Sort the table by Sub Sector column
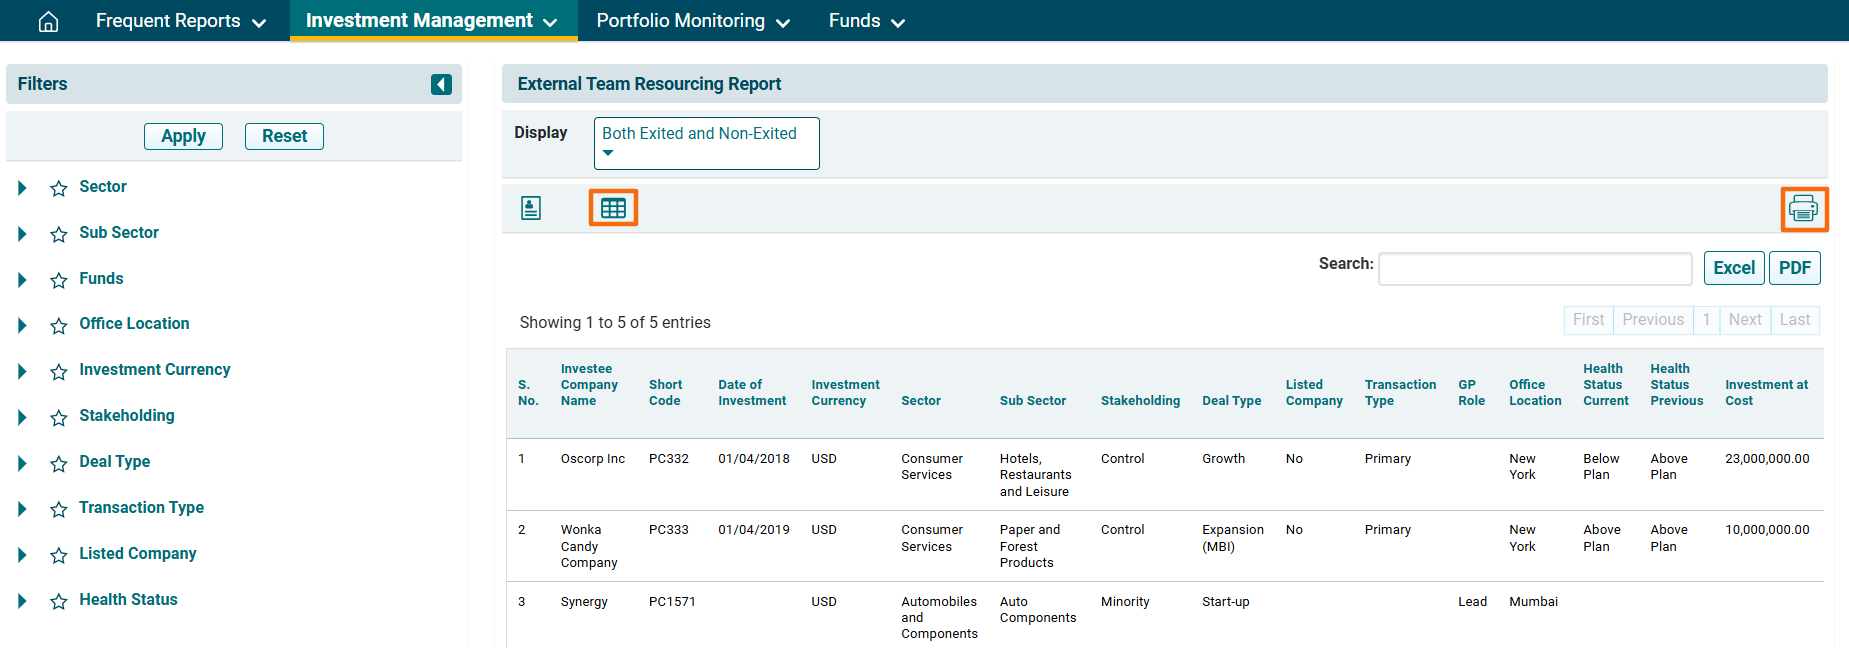 click(1032, 401)
